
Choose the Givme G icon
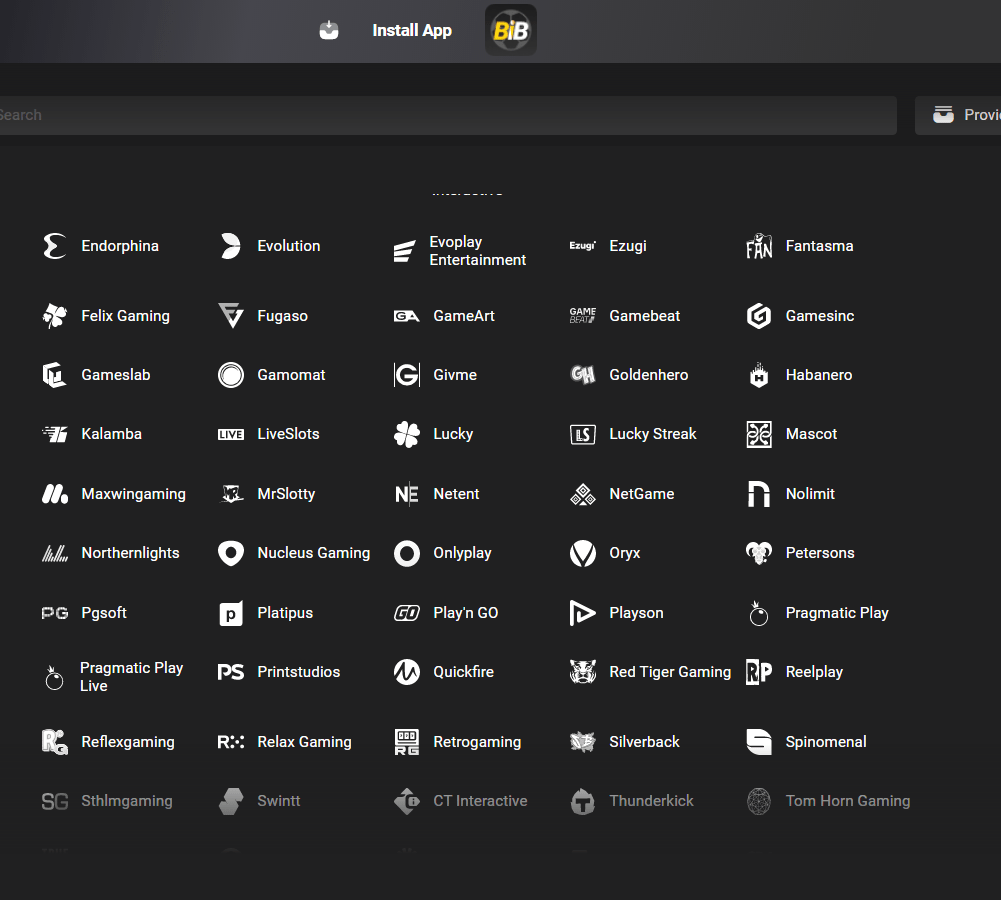click(406, 375)
